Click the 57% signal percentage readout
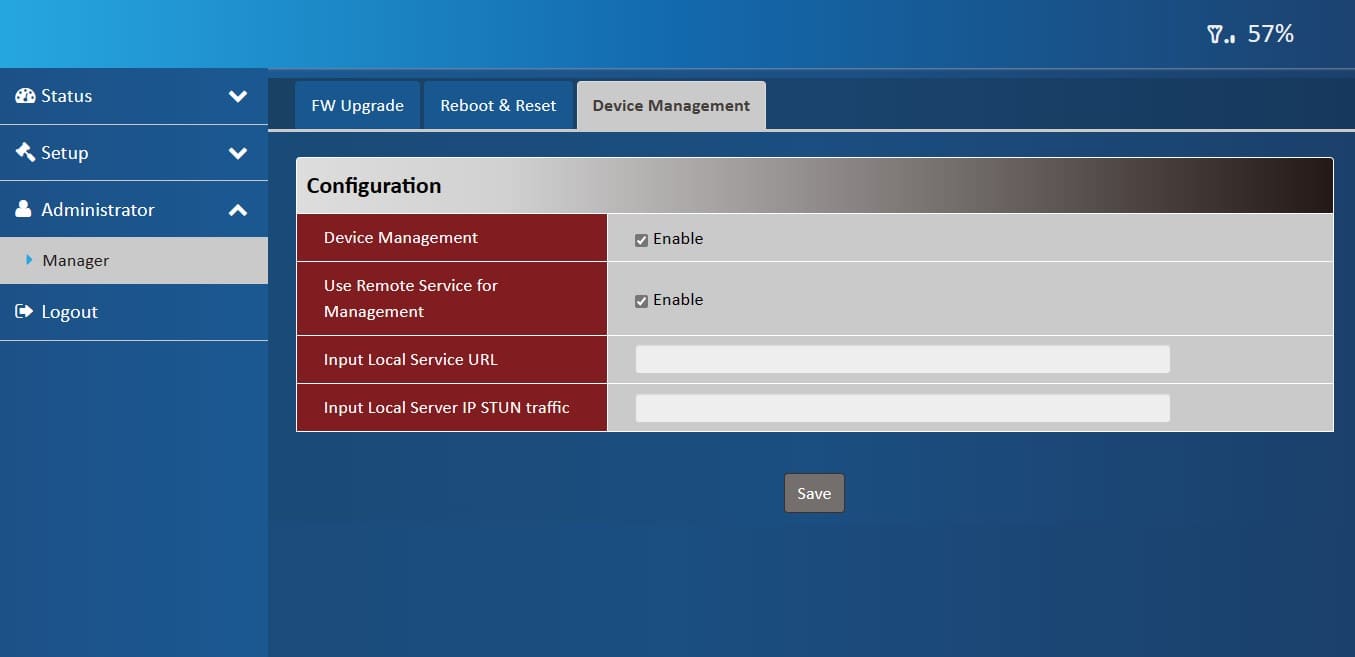This screenshot has width=1355, height=657. click(1270, 35)
